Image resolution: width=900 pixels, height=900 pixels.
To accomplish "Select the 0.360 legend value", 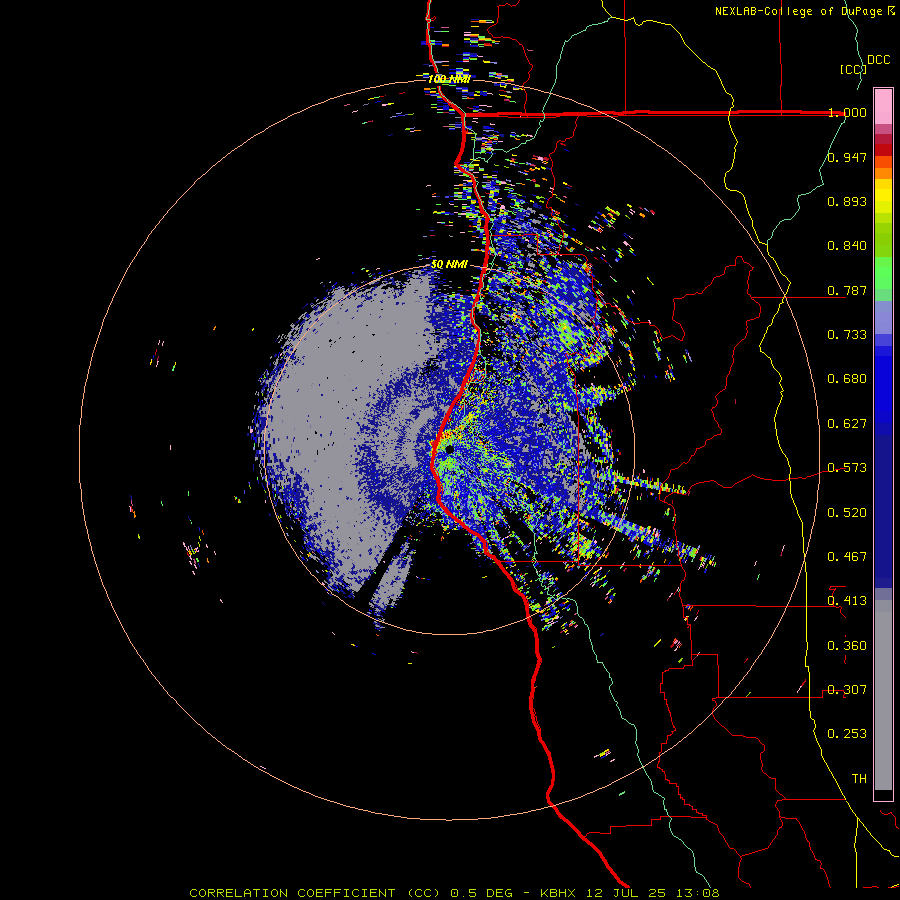I will pos(847,646).
